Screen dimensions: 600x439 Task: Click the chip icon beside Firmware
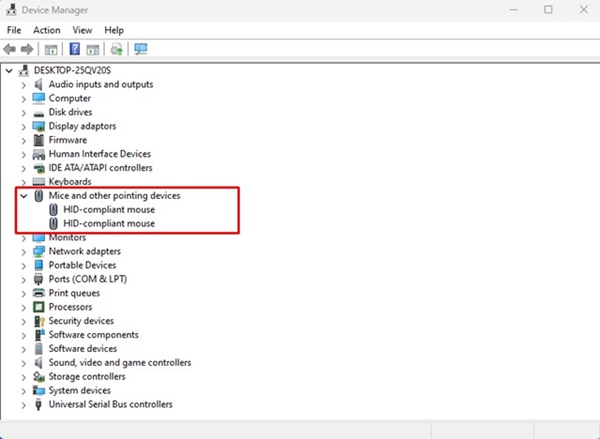39,140
